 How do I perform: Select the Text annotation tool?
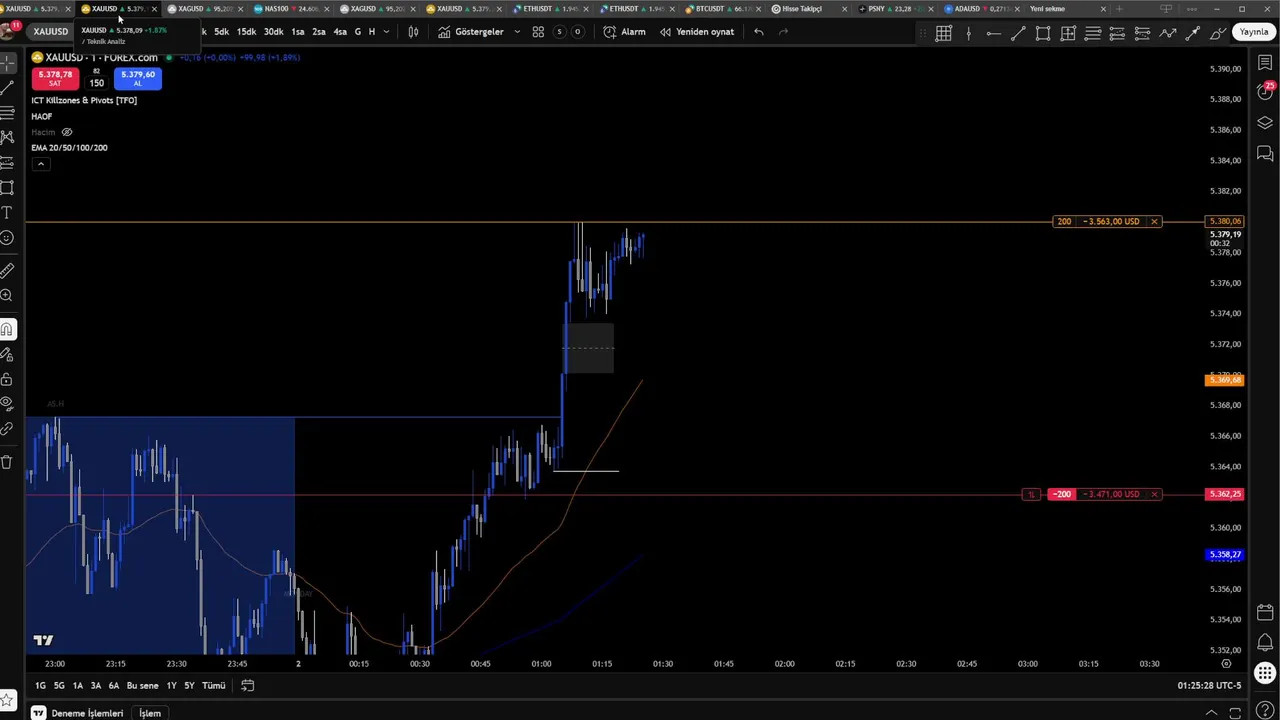coord(7,212)
